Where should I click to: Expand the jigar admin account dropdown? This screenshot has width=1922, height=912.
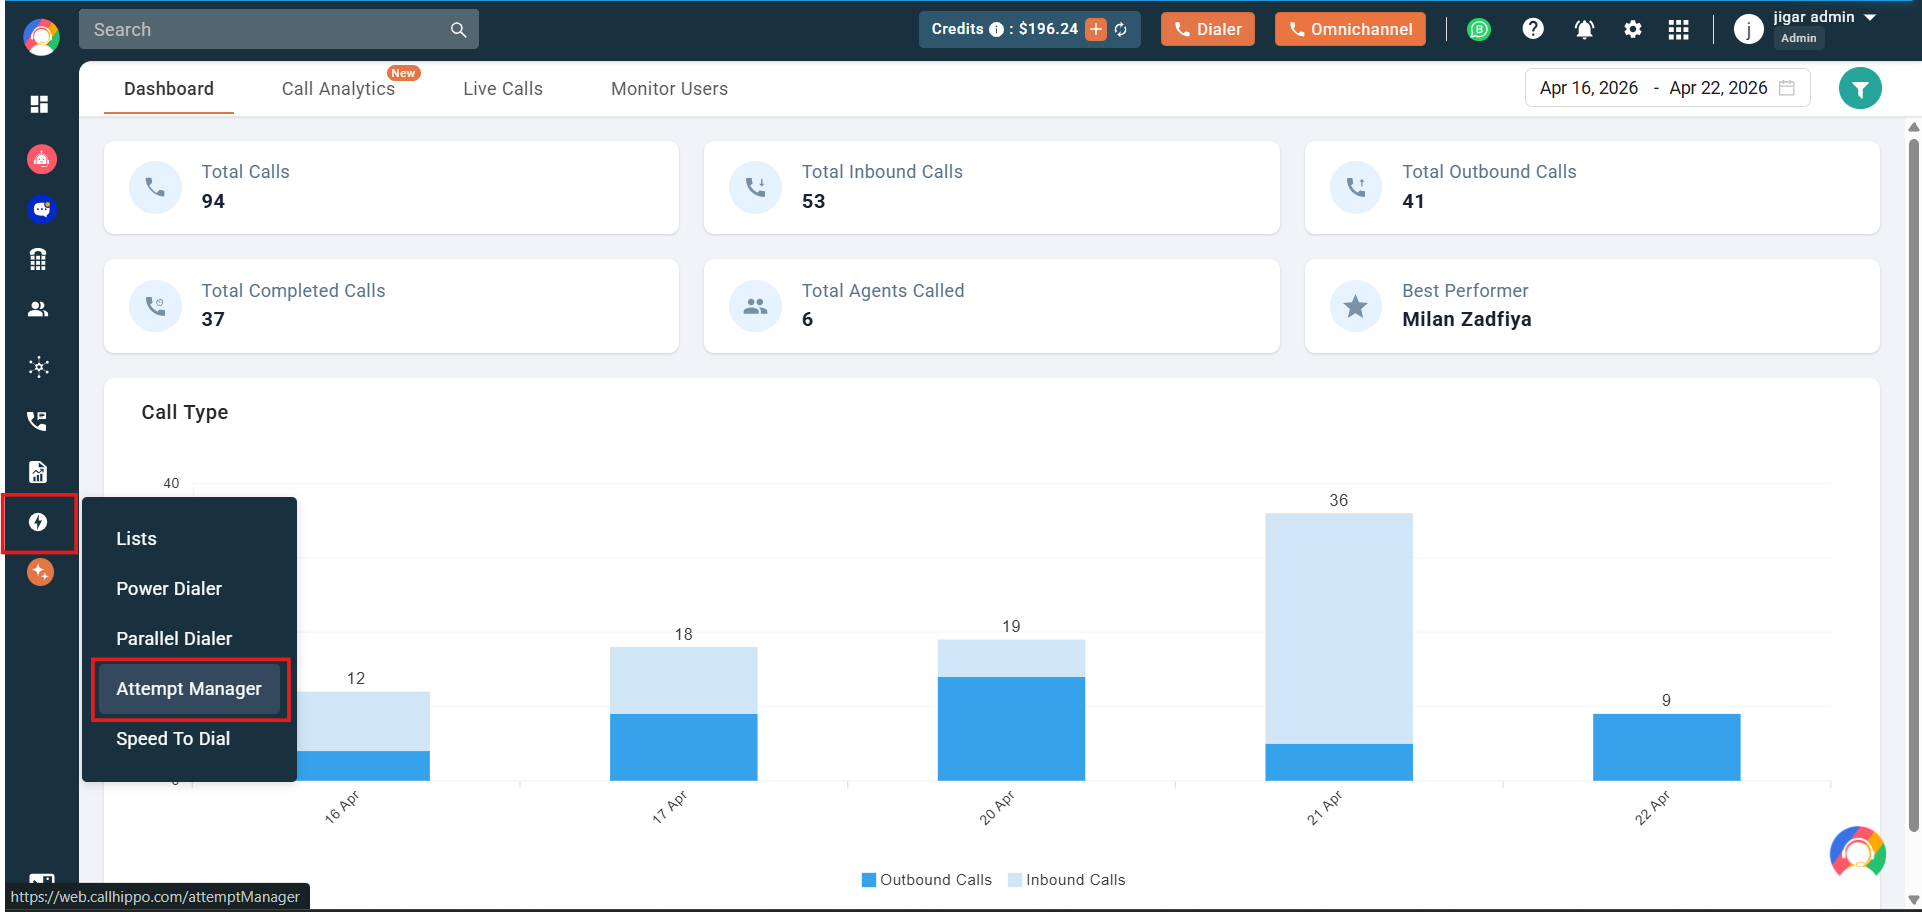[x=1870, y=17]
